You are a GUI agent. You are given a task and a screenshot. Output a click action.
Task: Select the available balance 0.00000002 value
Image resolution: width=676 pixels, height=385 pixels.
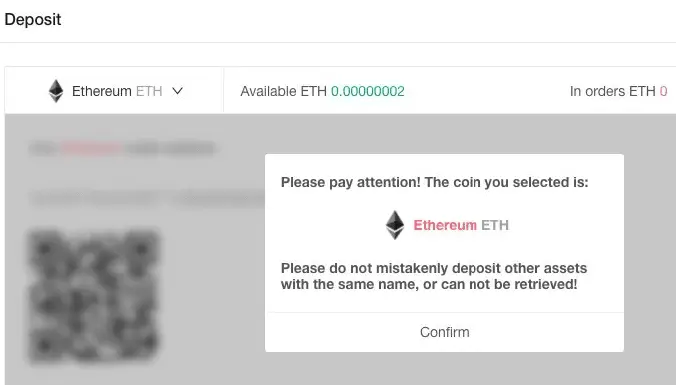point(368,91)
